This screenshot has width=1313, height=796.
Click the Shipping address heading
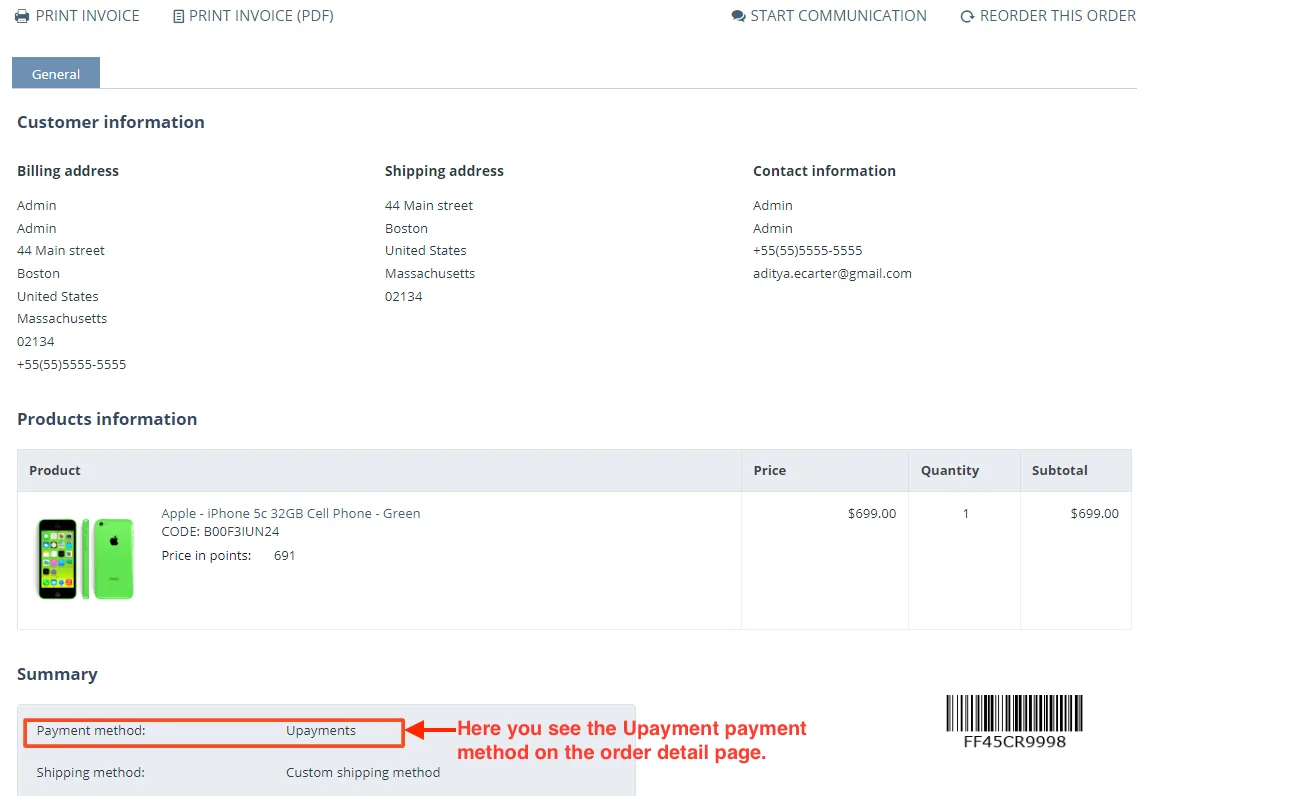444,171
